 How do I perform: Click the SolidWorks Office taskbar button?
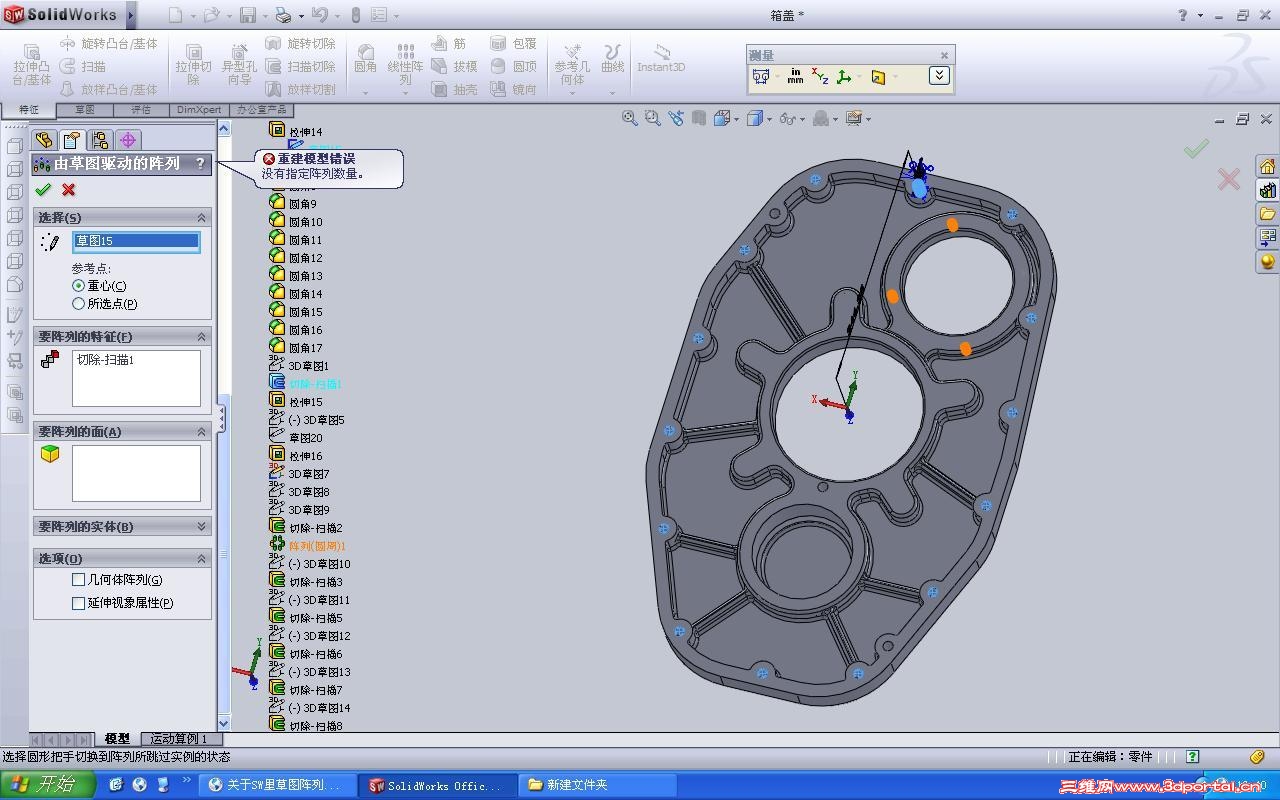tap(437, 785)
